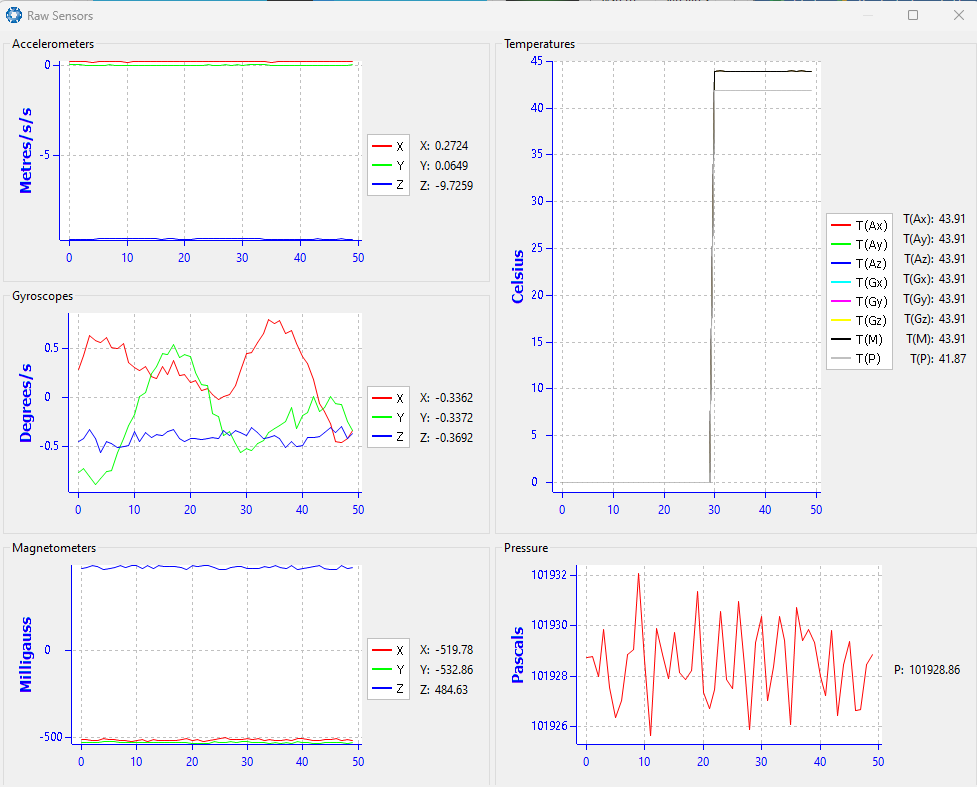Click the magnetometer X value -519.78
The width and height of the screenshot is (977, 787).
pos(454,650)
